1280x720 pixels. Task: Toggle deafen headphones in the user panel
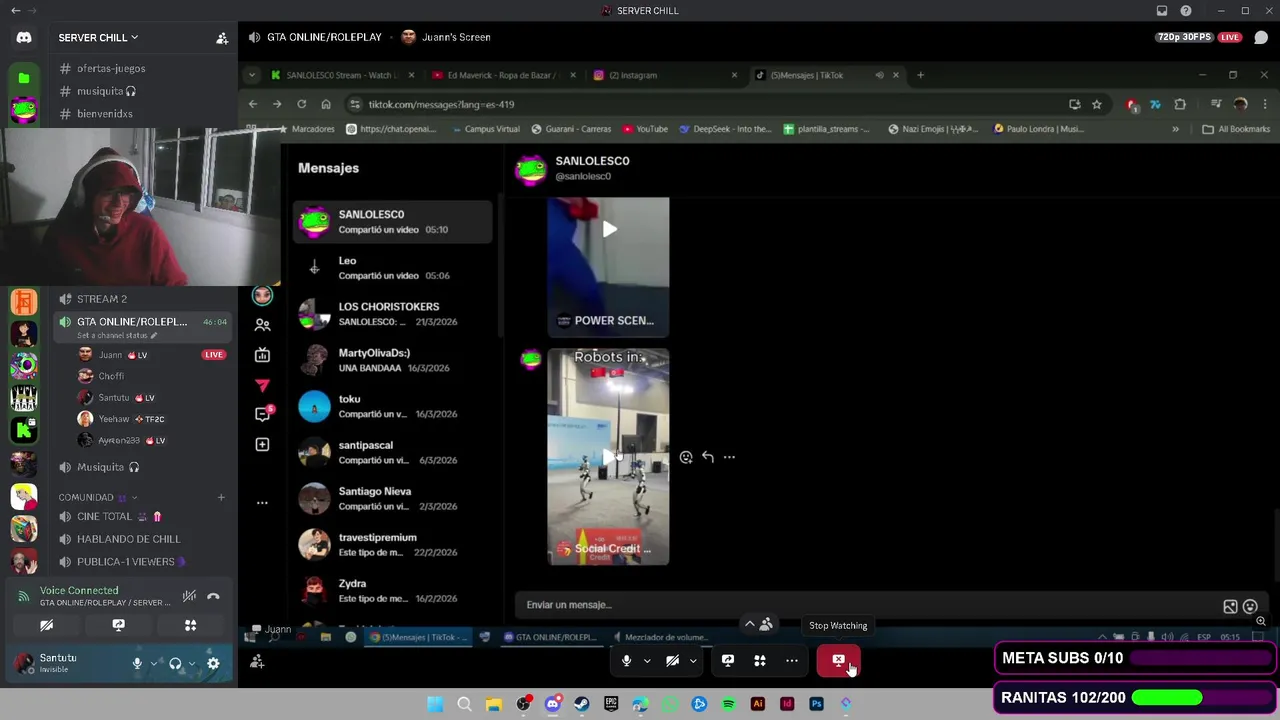coord(175,663)
